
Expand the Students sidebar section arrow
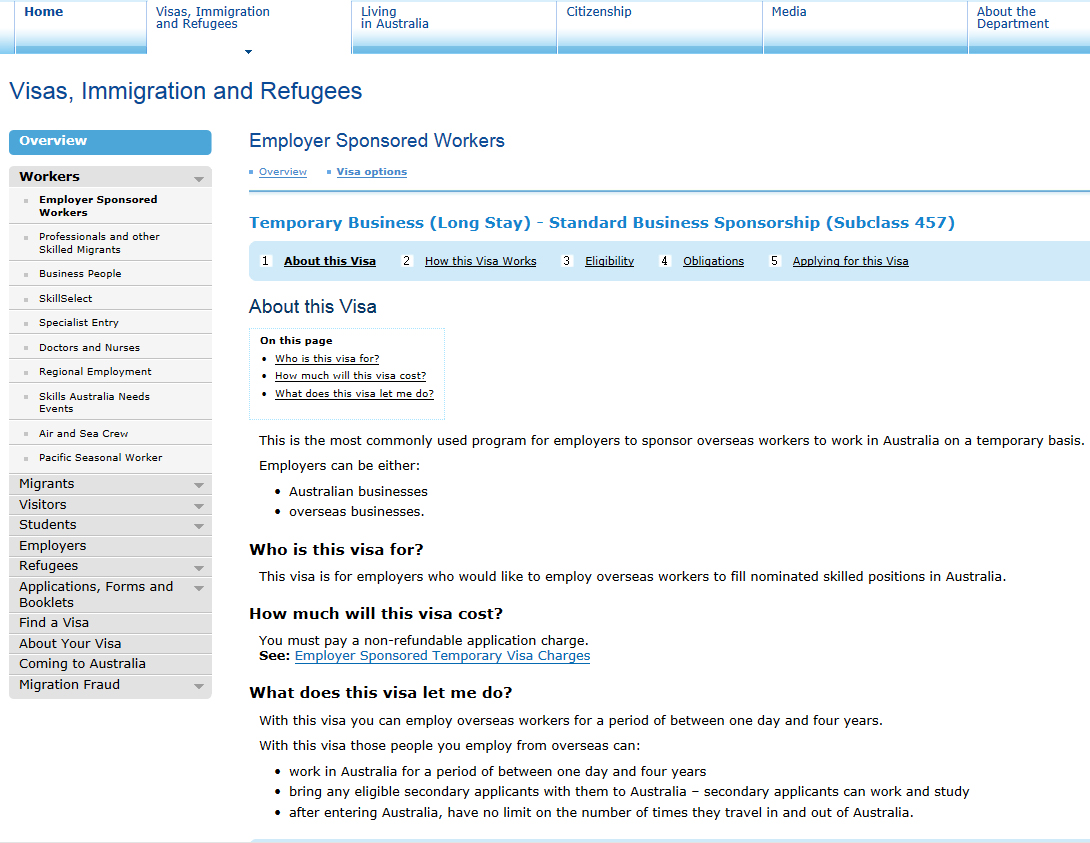(199, 526)
